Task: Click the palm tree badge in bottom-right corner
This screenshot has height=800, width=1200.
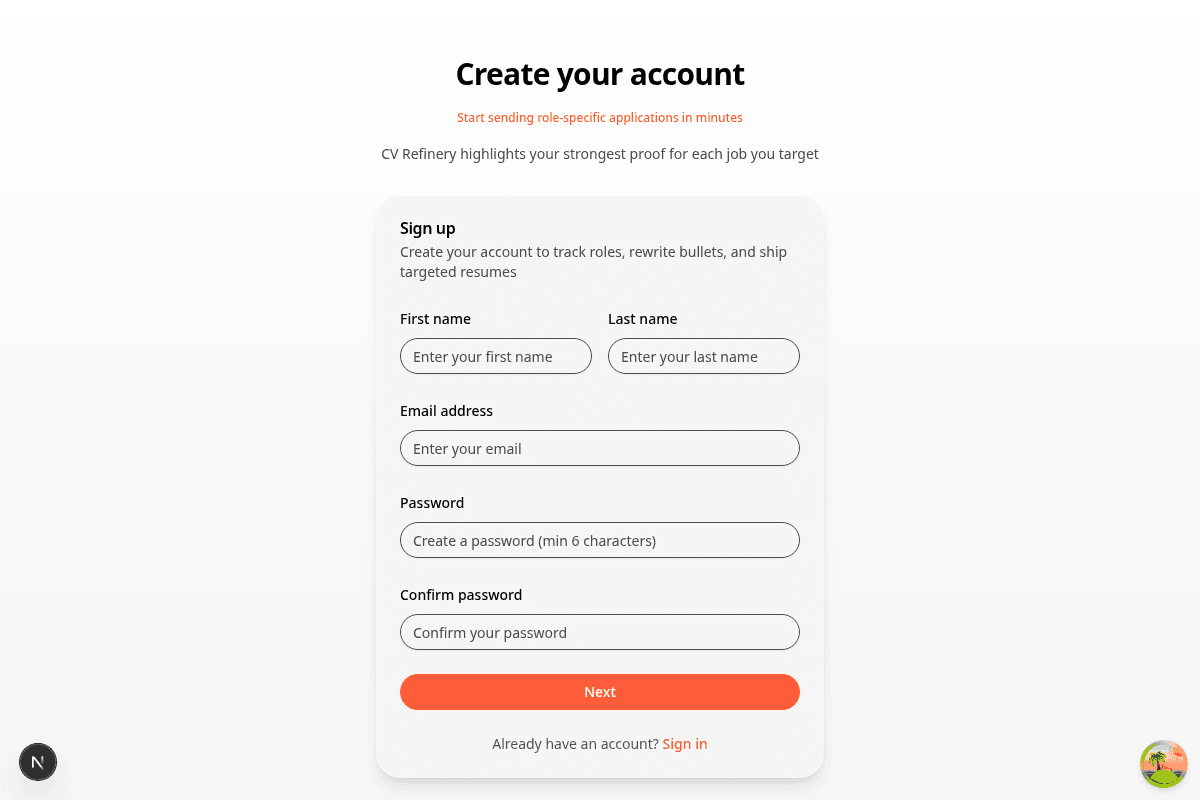Action: click(x=1163, y=764)
